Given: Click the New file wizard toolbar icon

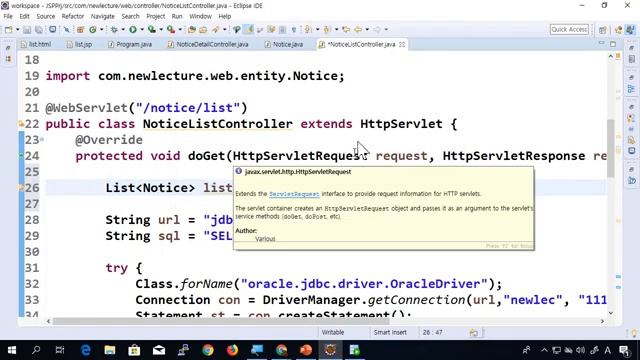Looking at the screenshot, I should coord(9,30).
